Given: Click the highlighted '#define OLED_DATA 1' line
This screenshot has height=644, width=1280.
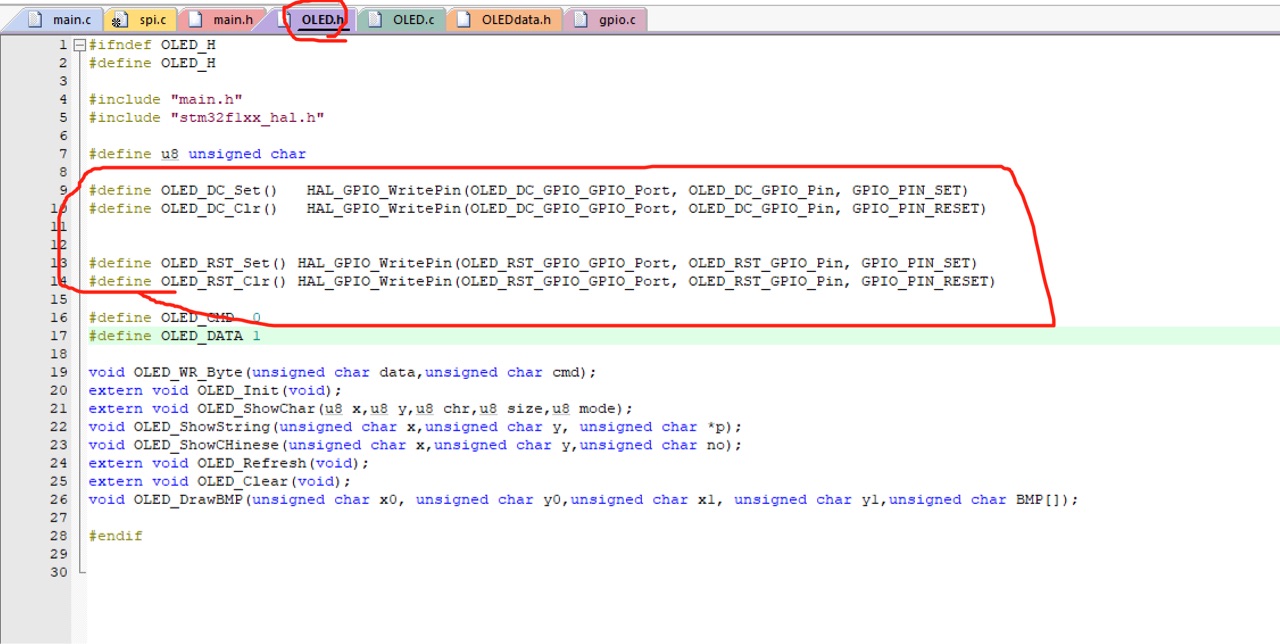Looking at the screenshot, I should tap(174, 336).
